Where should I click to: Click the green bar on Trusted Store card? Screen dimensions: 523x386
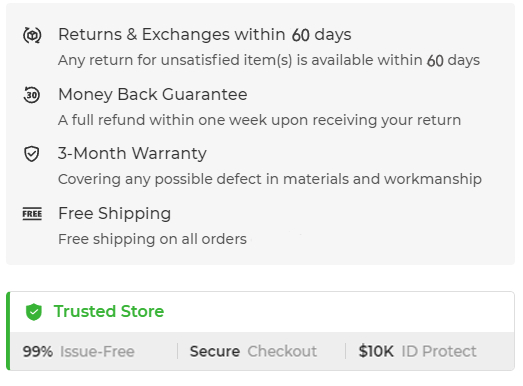(8, 331)
